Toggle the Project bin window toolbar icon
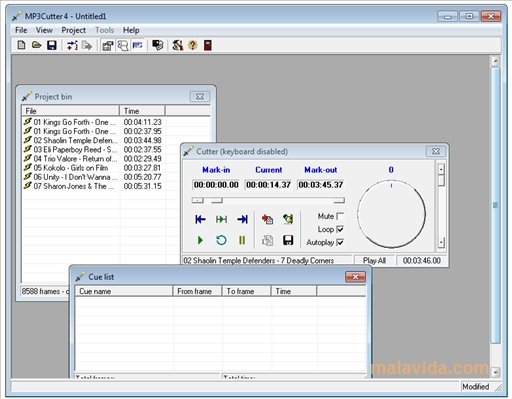Screen dimensions: 512x399 click(x=107, y=45)
